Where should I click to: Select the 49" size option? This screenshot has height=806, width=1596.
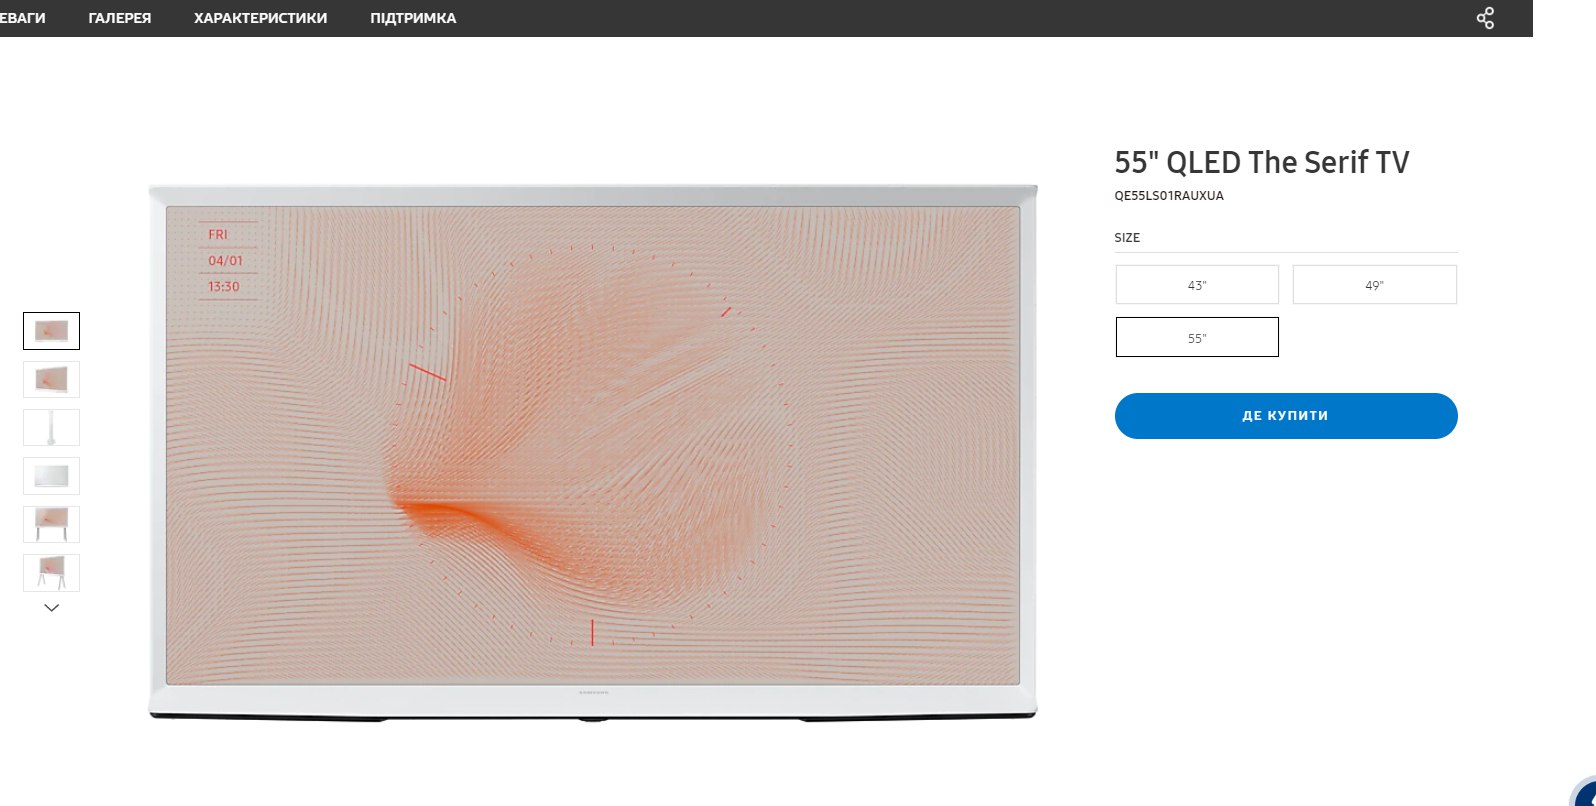tap(1374, 285)
